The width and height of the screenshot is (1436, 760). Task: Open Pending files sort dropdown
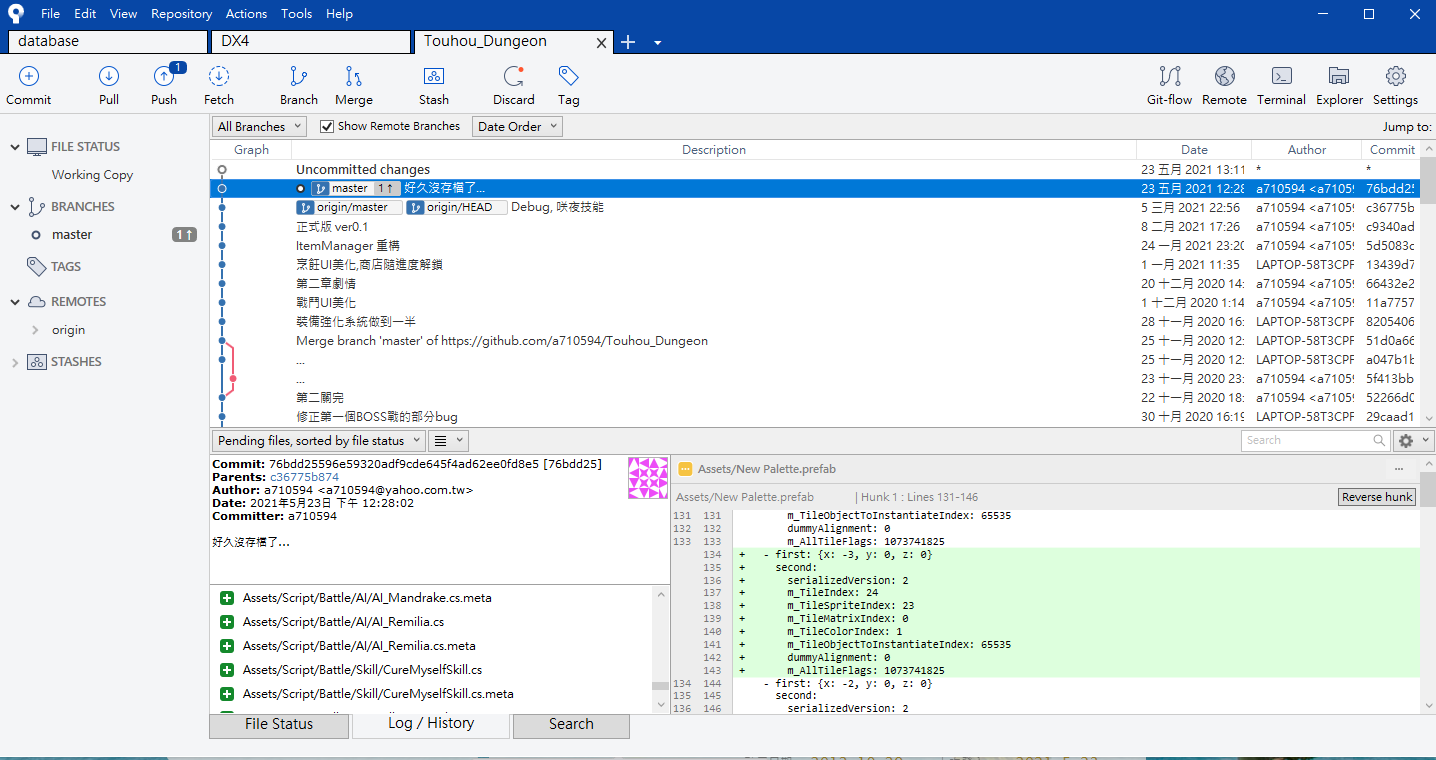(x=318, y=440)
